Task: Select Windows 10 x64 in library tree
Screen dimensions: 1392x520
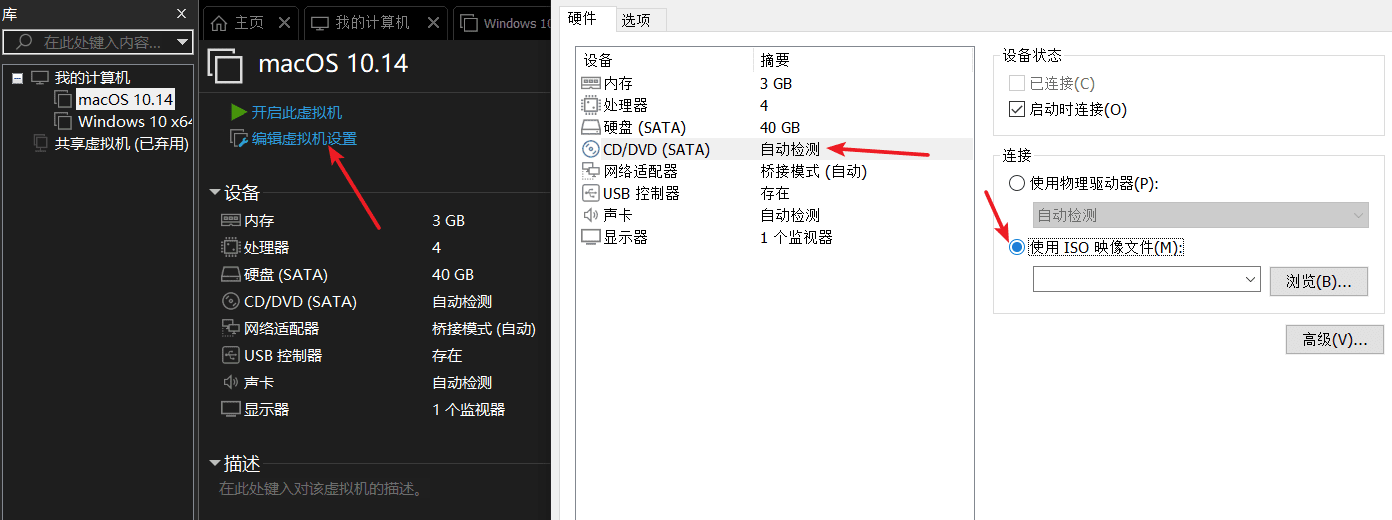Action: (135, 122)
